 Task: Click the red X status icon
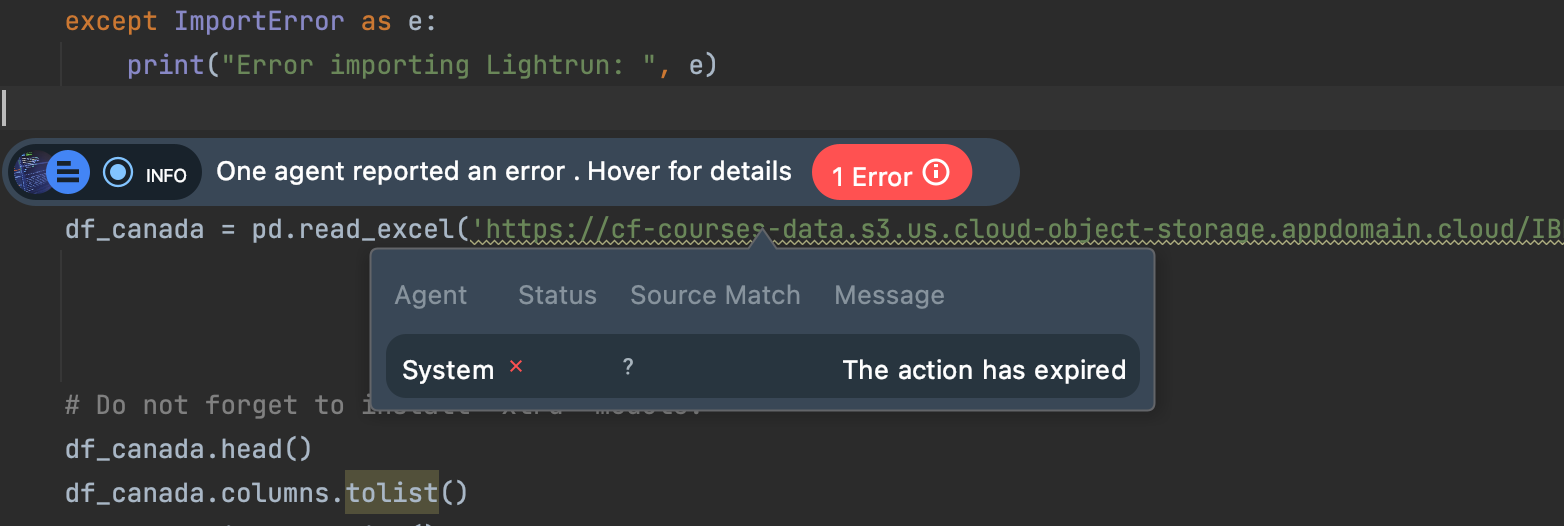pos(516,367)
